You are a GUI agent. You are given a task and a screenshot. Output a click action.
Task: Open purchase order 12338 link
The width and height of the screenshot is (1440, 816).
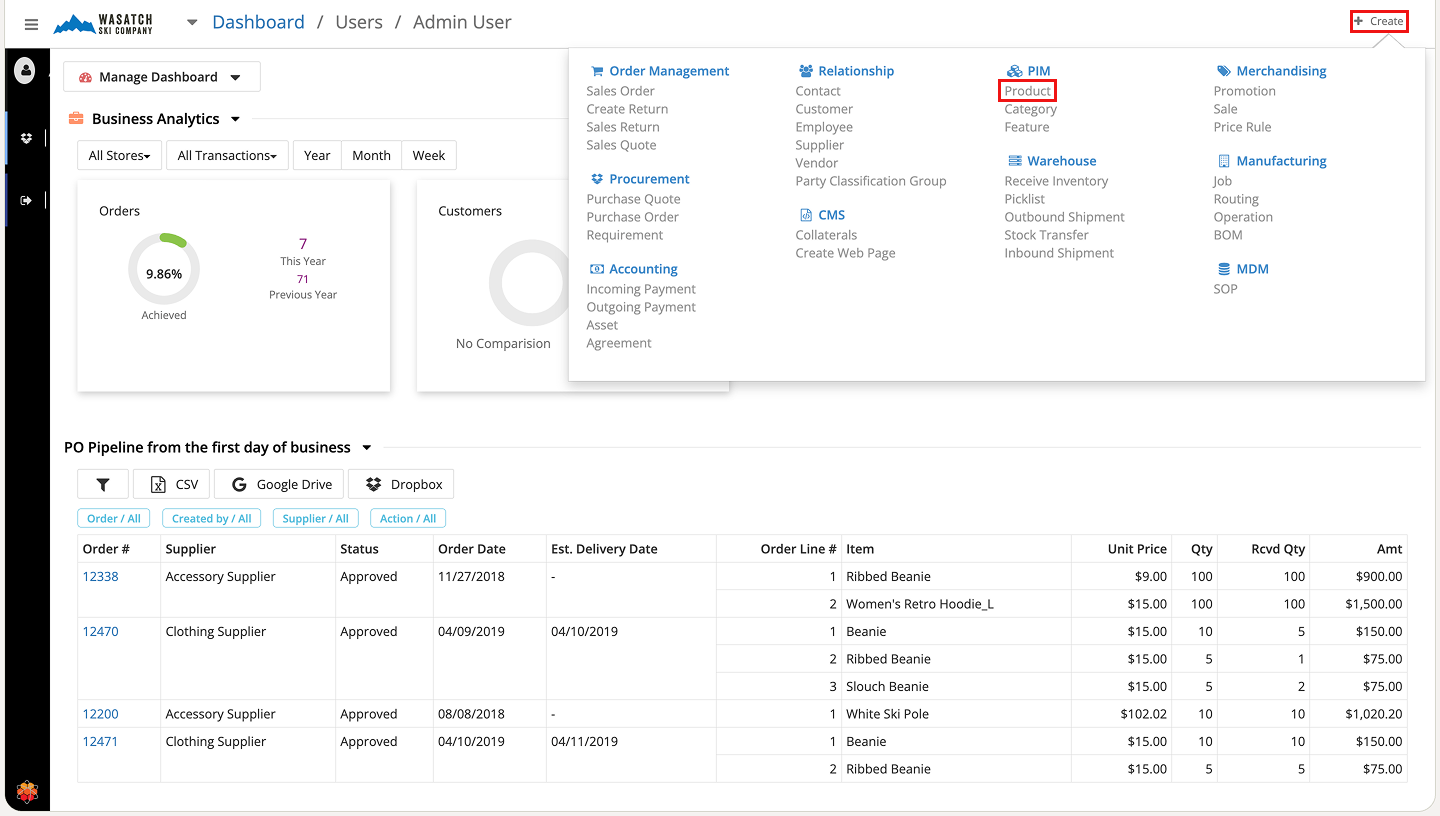tap(100, 577)
